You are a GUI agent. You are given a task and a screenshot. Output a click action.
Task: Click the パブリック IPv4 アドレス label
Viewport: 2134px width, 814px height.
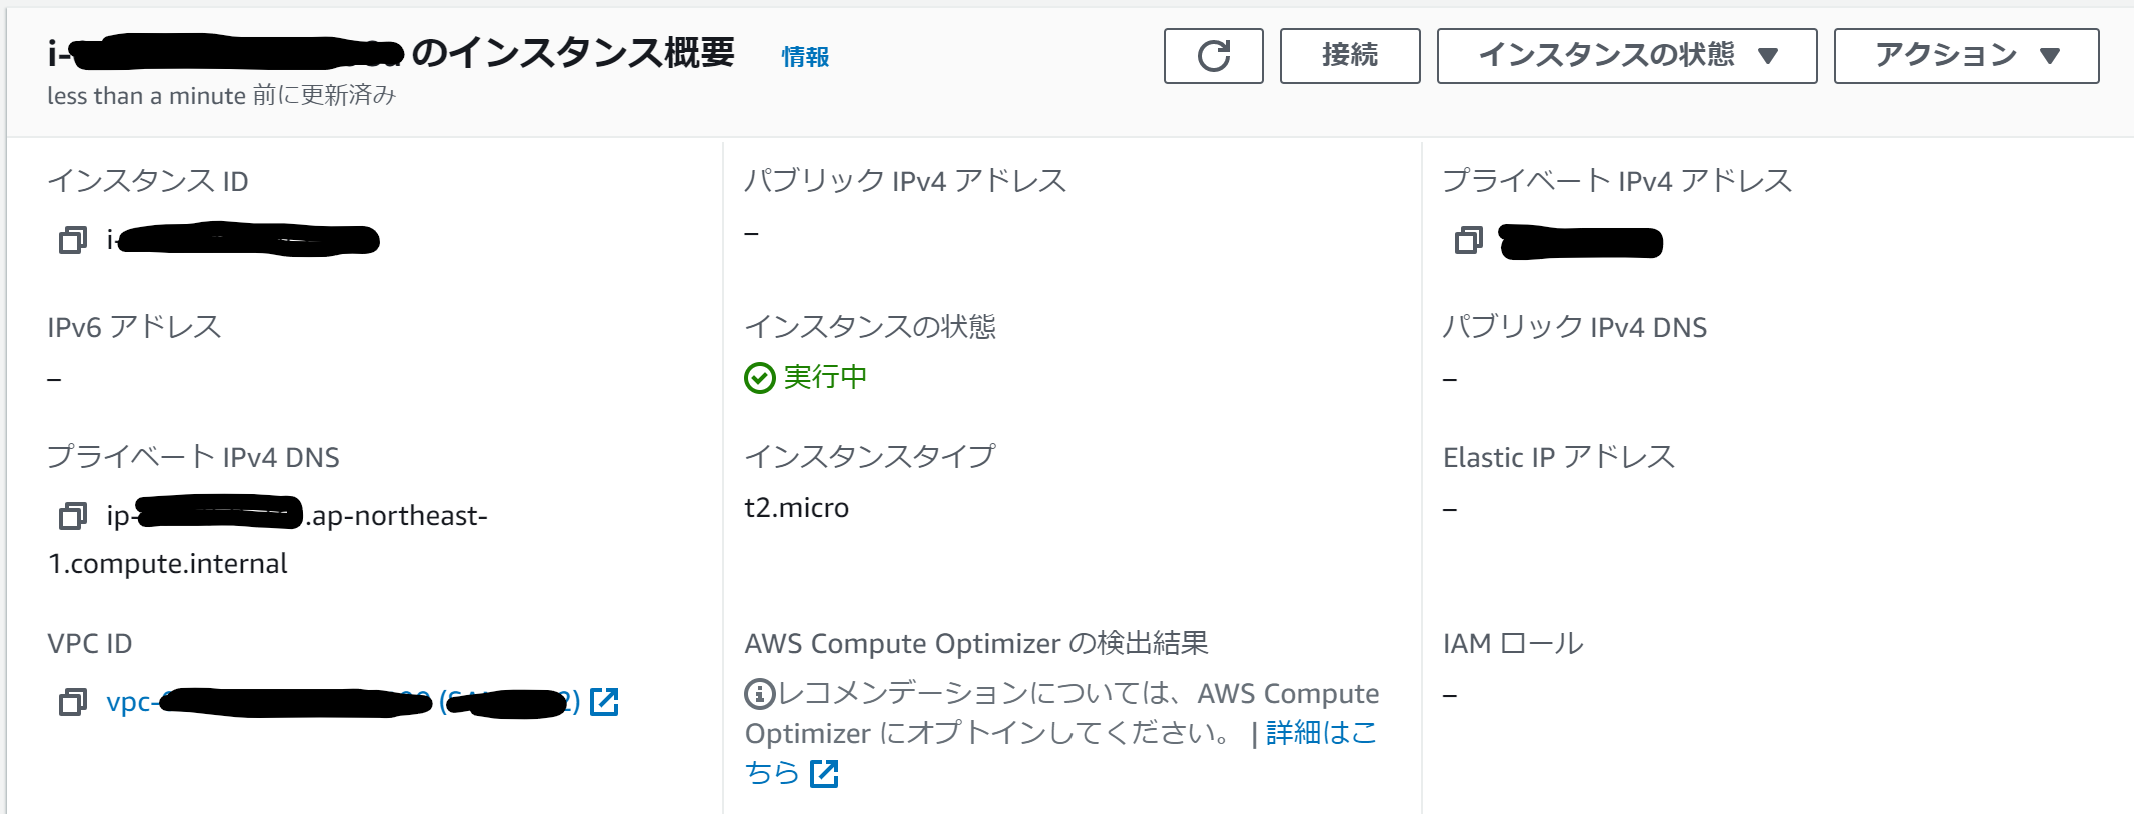coord(905,181)
